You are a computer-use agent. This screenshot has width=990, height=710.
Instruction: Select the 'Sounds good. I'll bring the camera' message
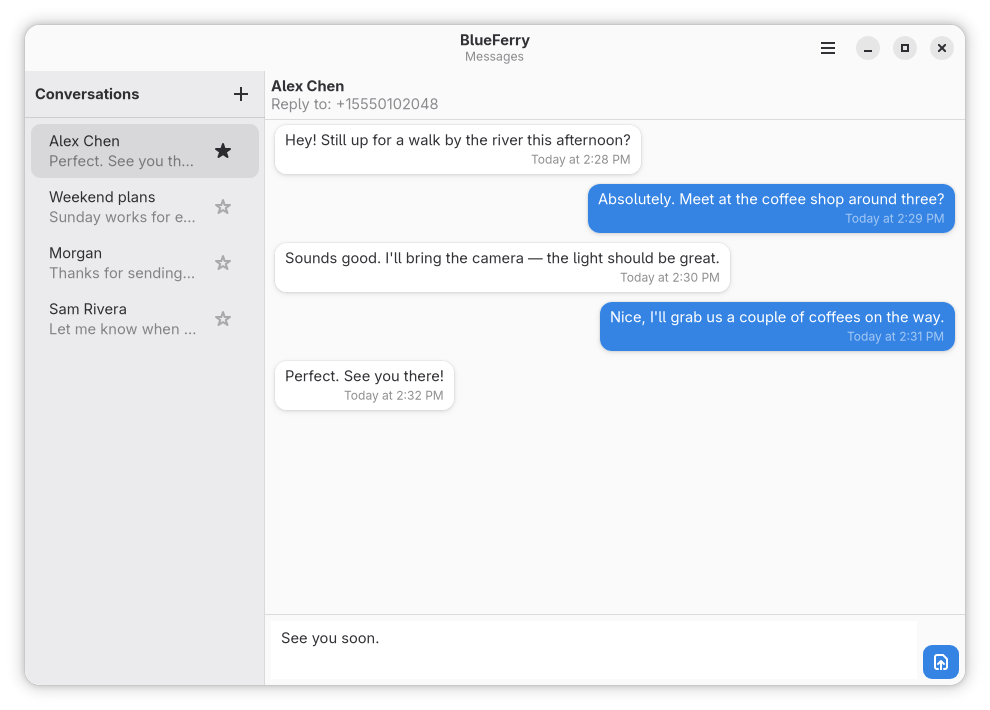pyautogui.click(x=502, y=268)
